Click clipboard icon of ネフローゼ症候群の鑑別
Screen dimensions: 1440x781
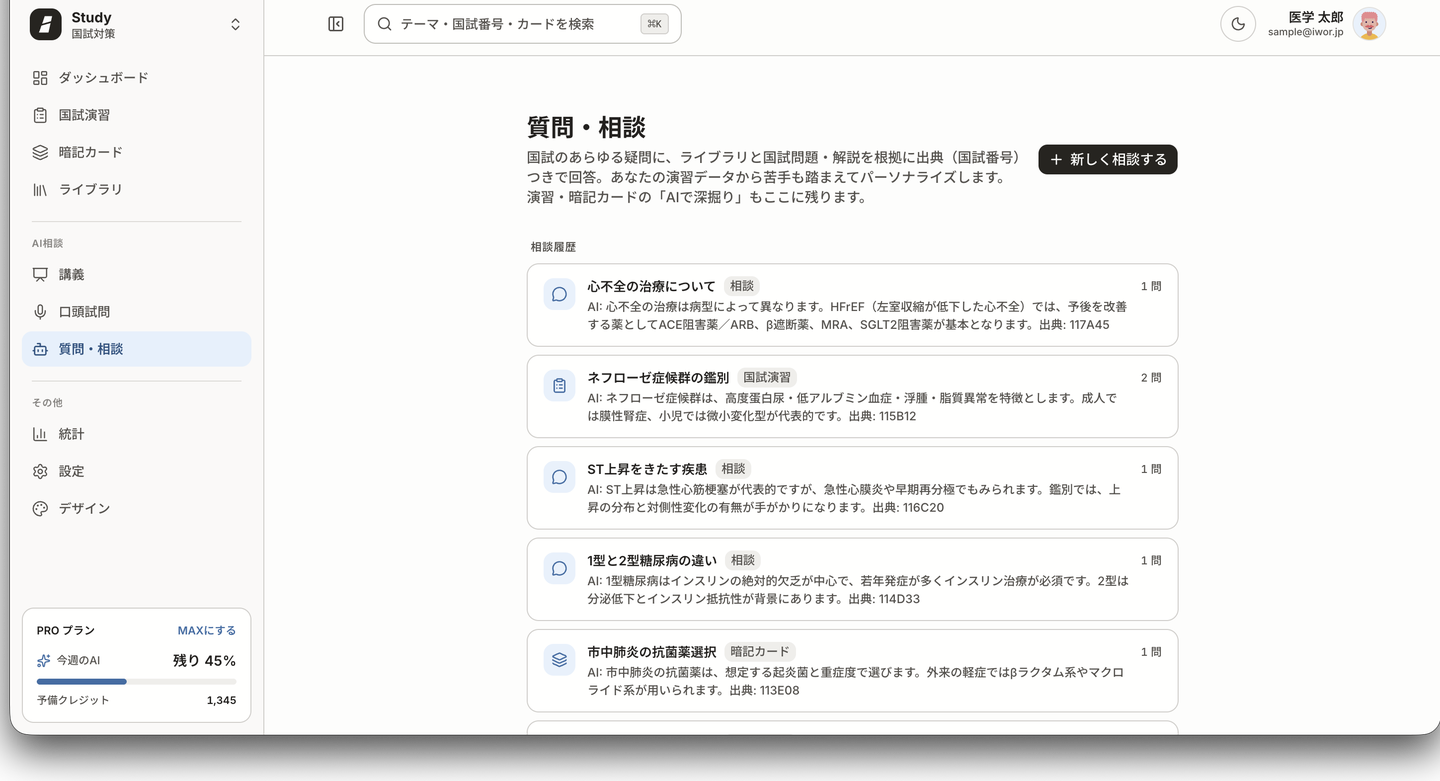[560, 385]
